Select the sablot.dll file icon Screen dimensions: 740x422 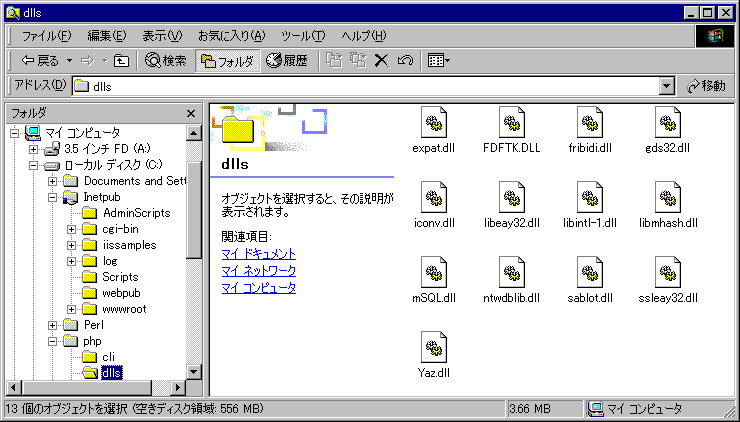pyautogui.click(x=590, y=272)
